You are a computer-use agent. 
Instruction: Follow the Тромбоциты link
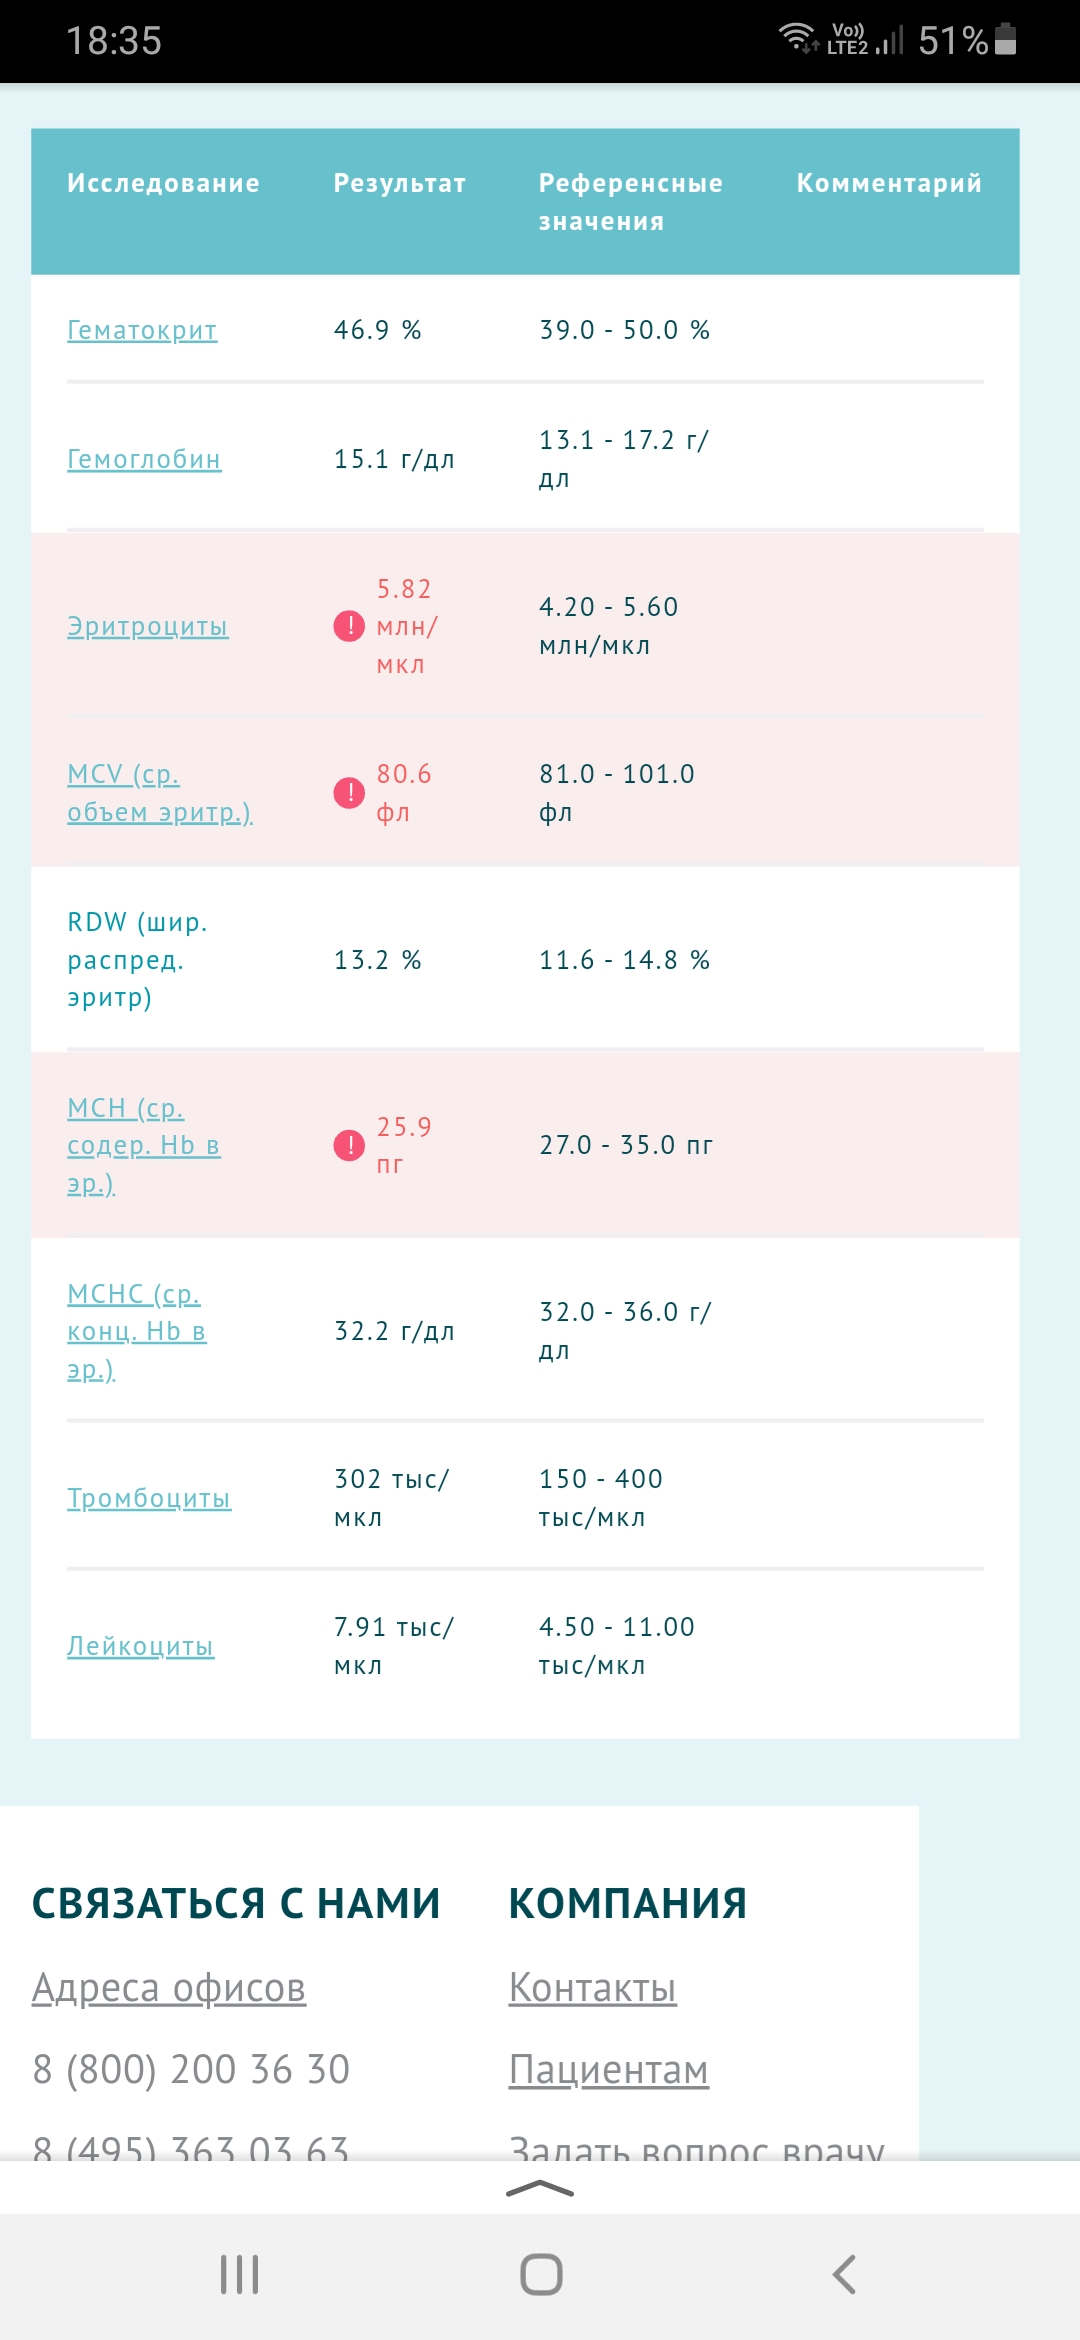pos(149,1498)
